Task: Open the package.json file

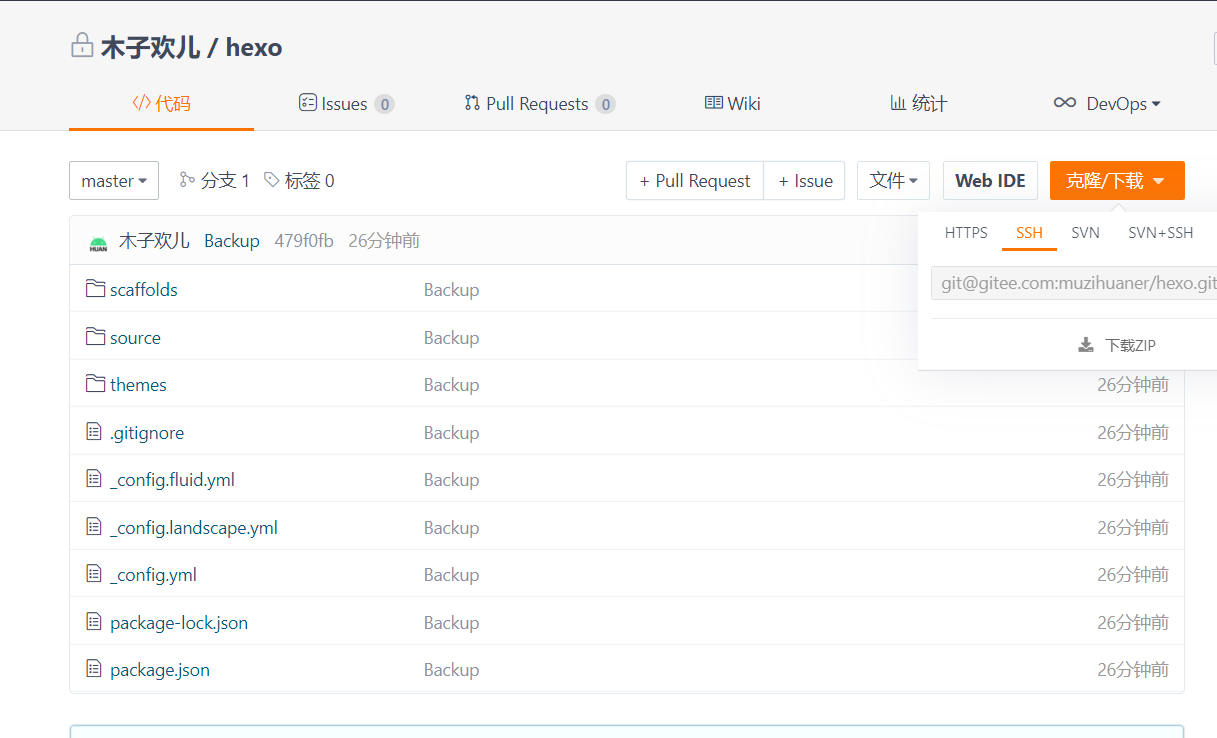Action: [x=160, y=670]
